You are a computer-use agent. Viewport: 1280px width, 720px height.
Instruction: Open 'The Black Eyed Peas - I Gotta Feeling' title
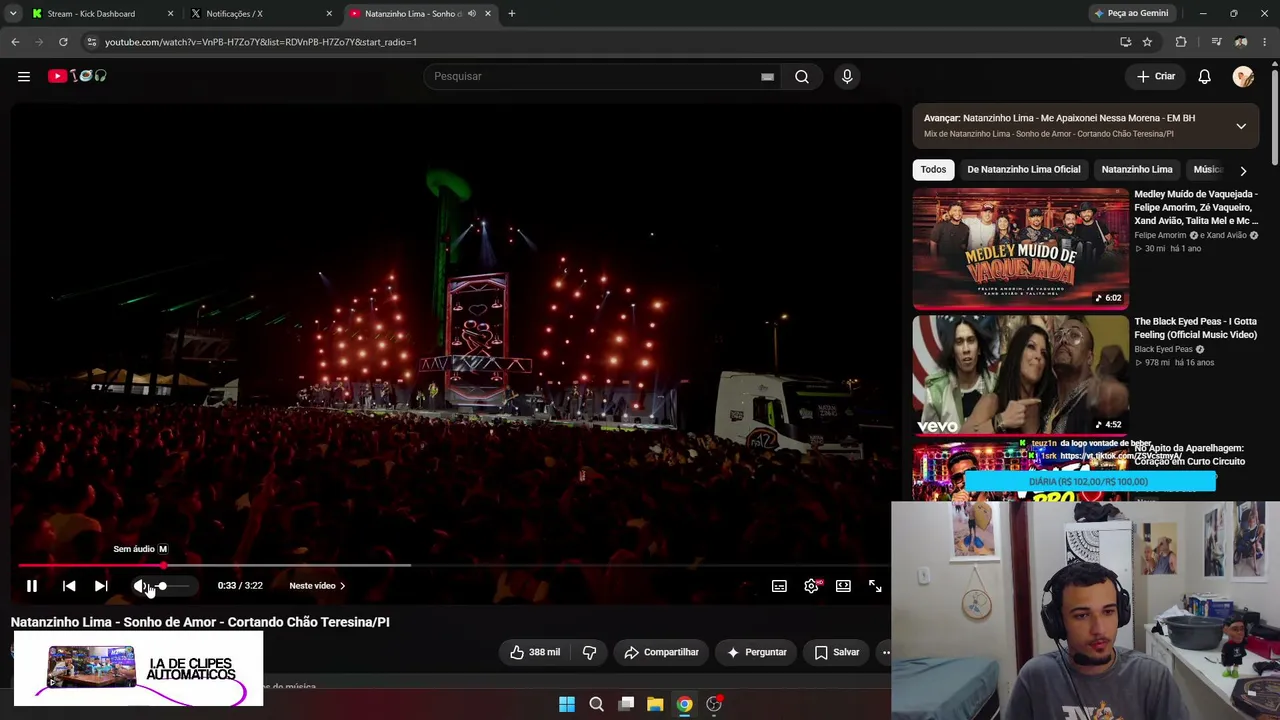1195,328
